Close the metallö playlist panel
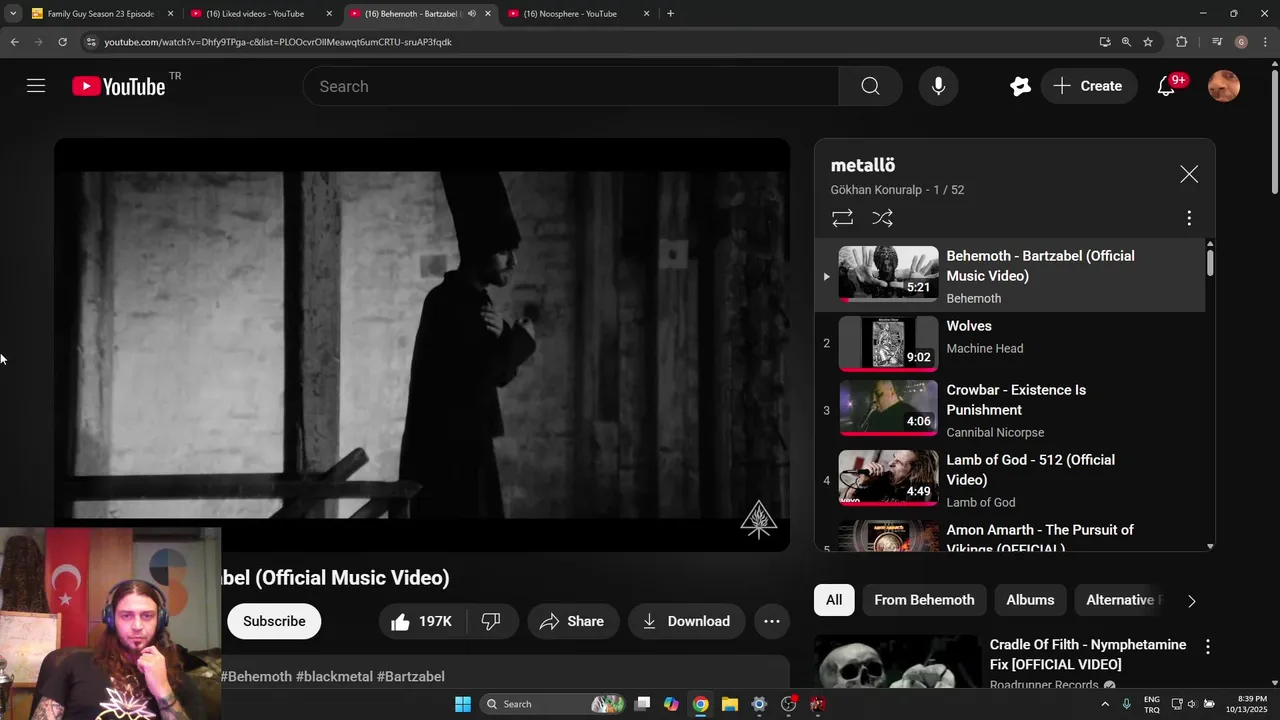This screenshot has height=720, width=1280. click(1188, 174)
